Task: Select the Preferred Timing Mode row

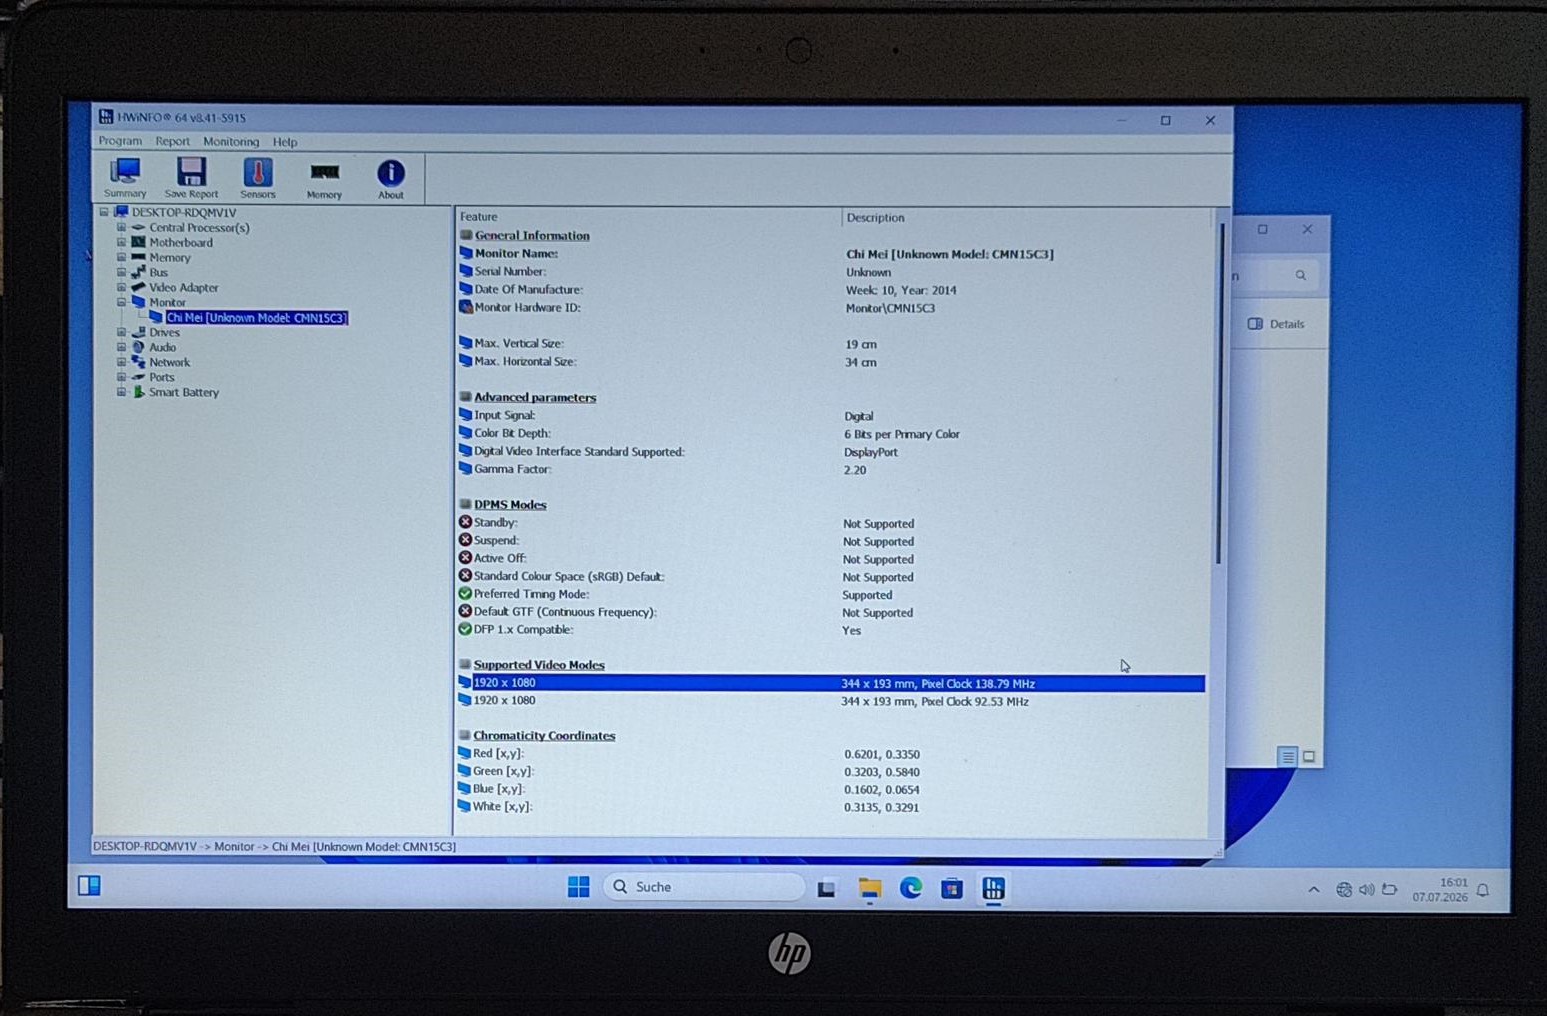Action: (831, 595)
